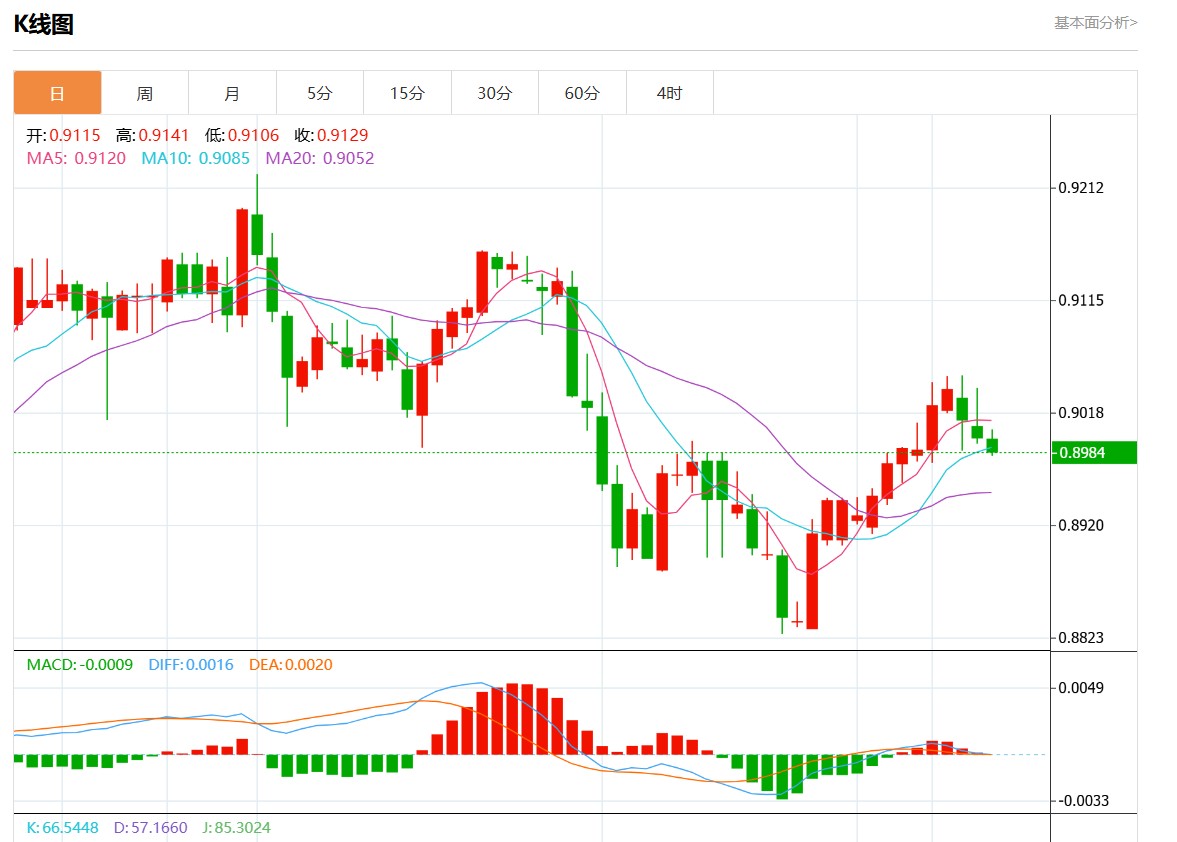
Task: Click the 0.8823 price axis label
Action: [1081, 638]
